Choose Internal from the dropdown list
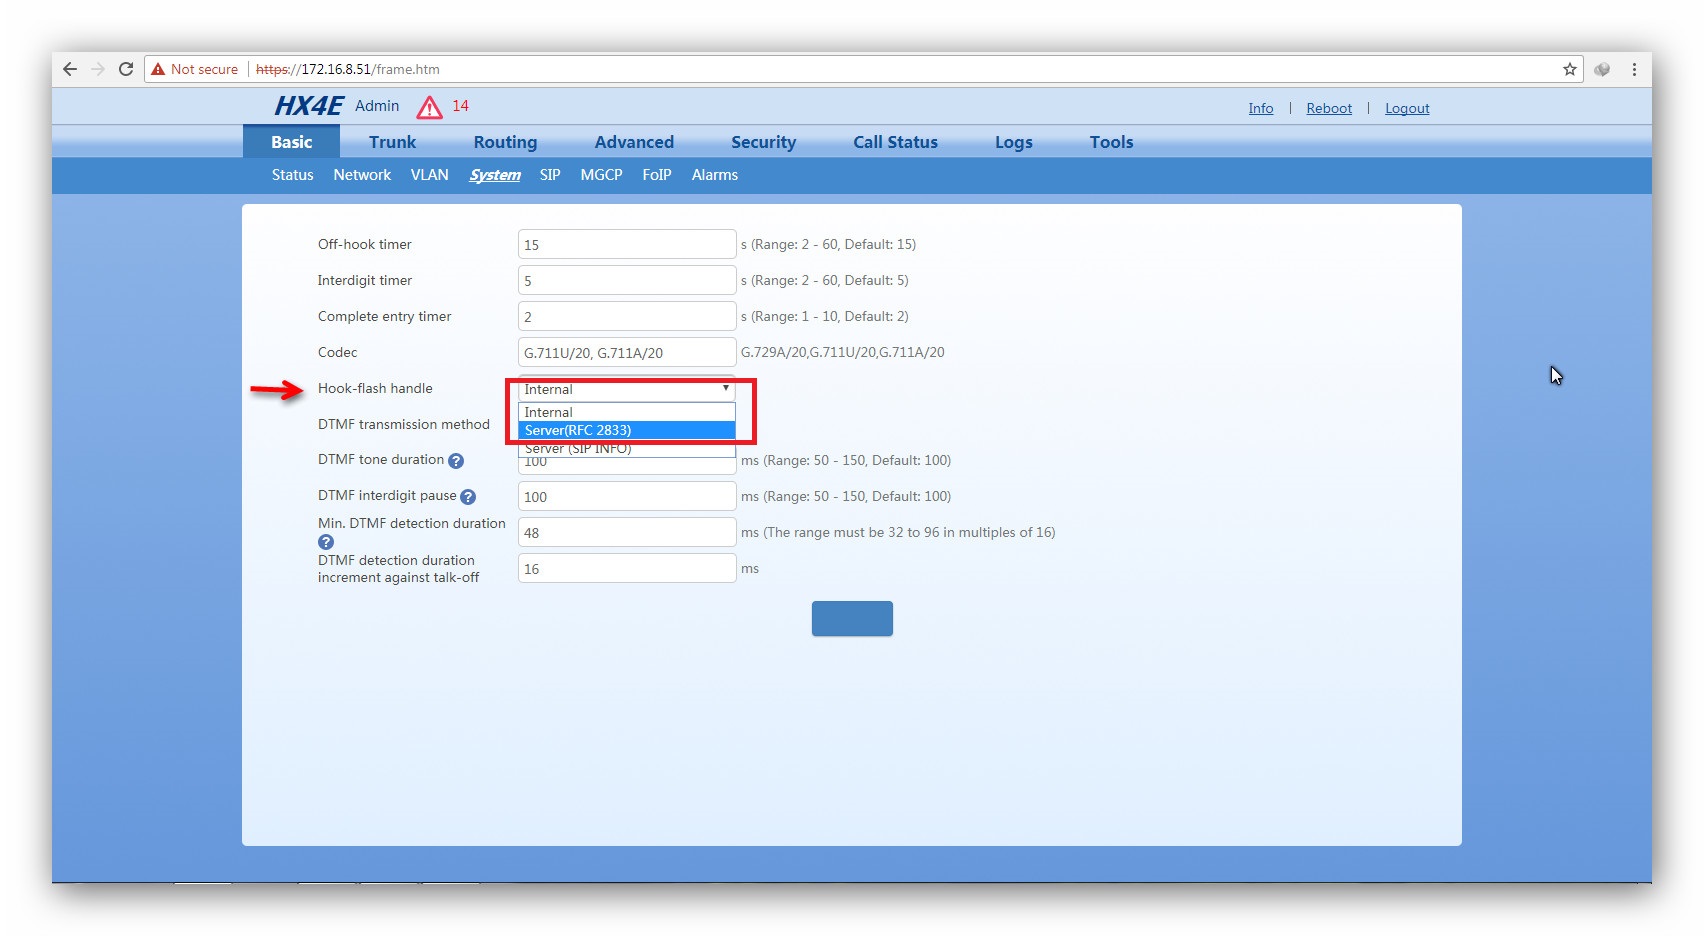Image resolution: width=1704 pixels, height=936 pixels. click(x=626, y=412)
